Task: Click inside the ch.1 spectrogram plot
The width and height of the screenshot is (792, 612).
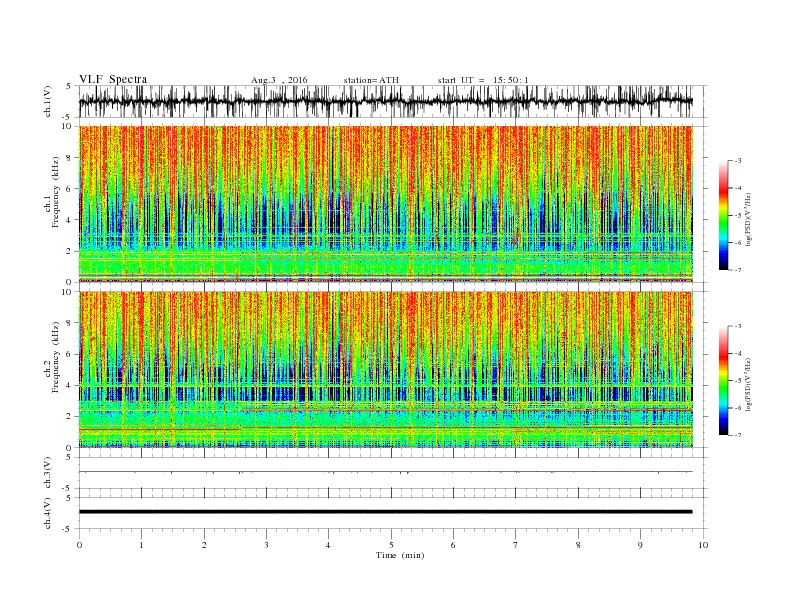Action: pos(386,204)
